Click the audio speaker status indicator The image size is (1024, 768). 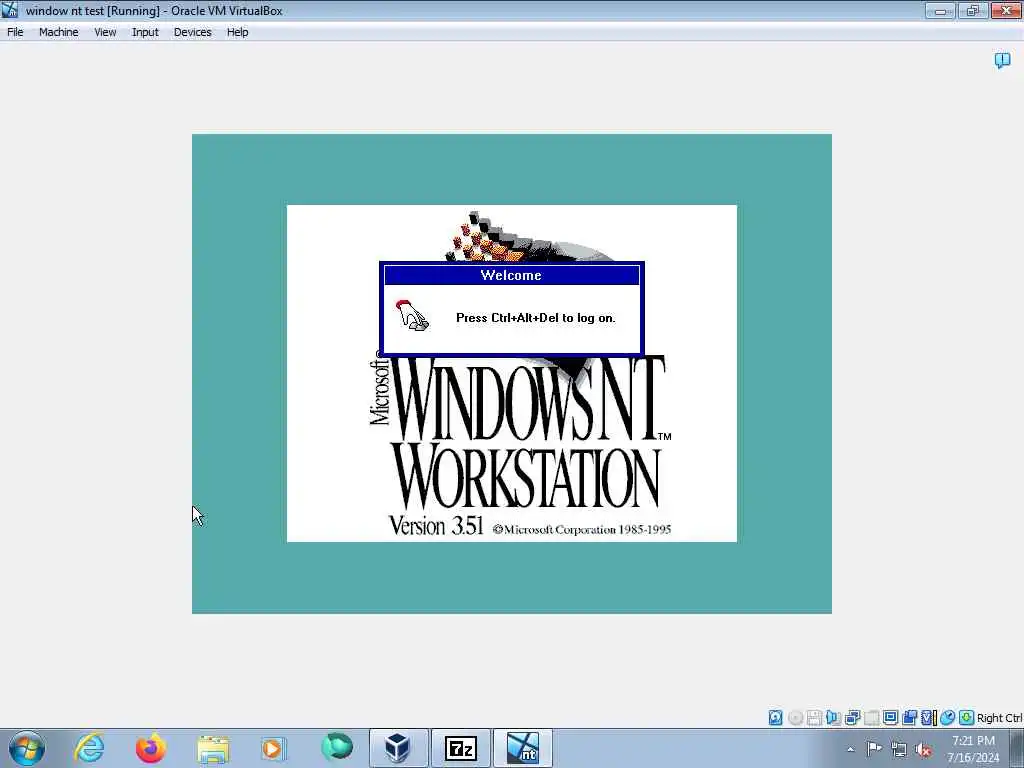point(833,718)
